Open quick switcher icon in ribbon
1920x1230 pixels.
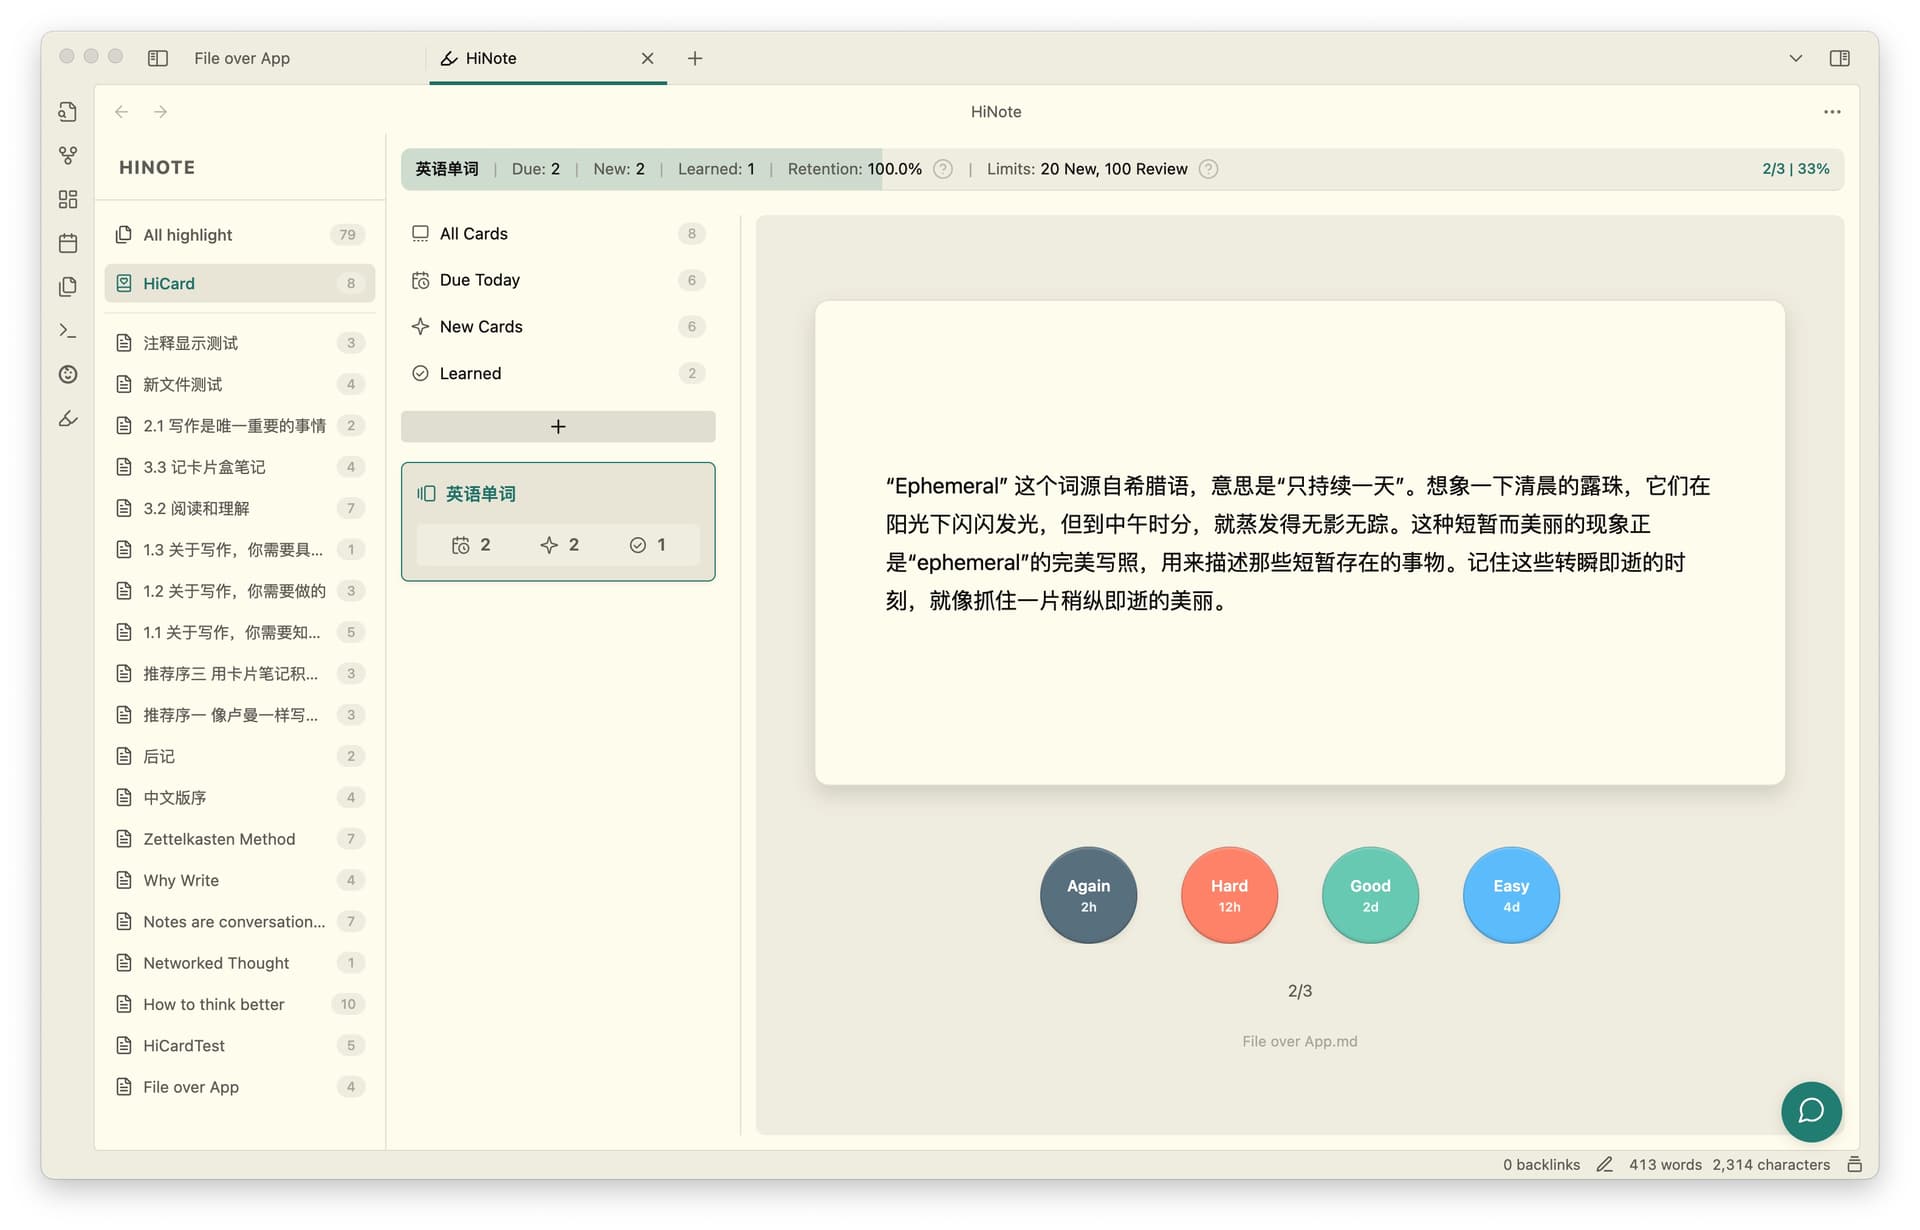[68, 112]
